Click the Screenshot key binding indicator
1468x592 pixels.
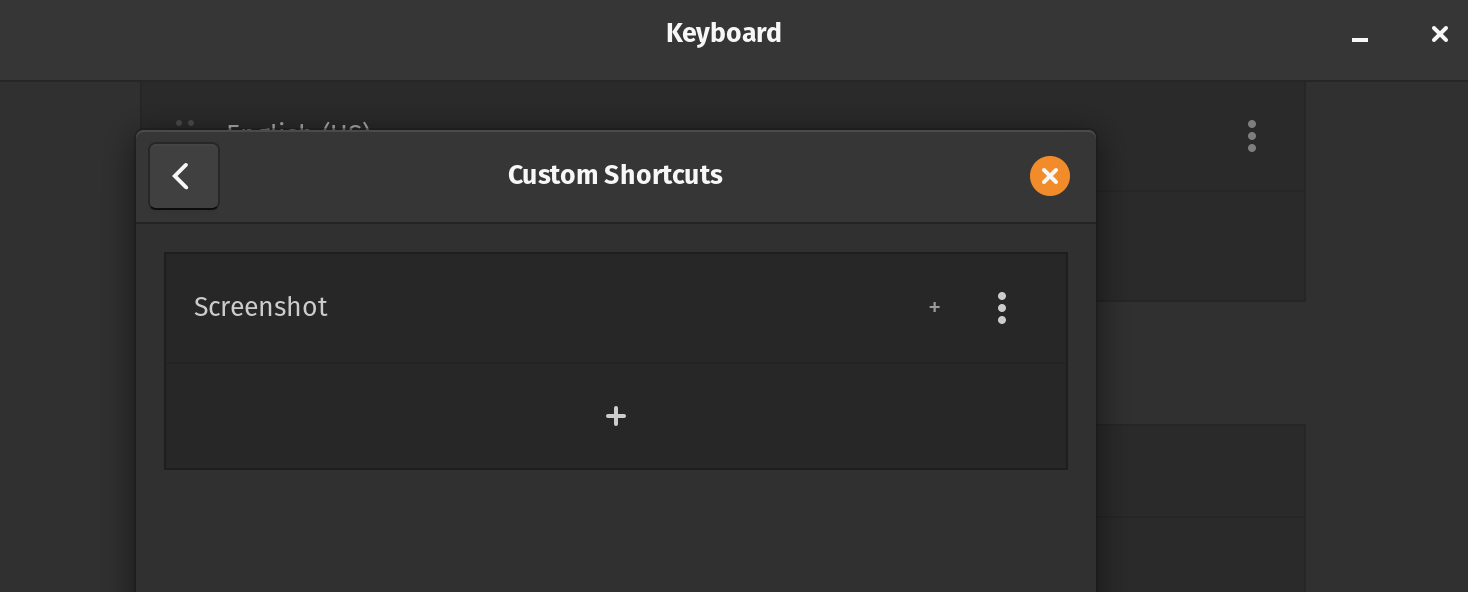934,308
